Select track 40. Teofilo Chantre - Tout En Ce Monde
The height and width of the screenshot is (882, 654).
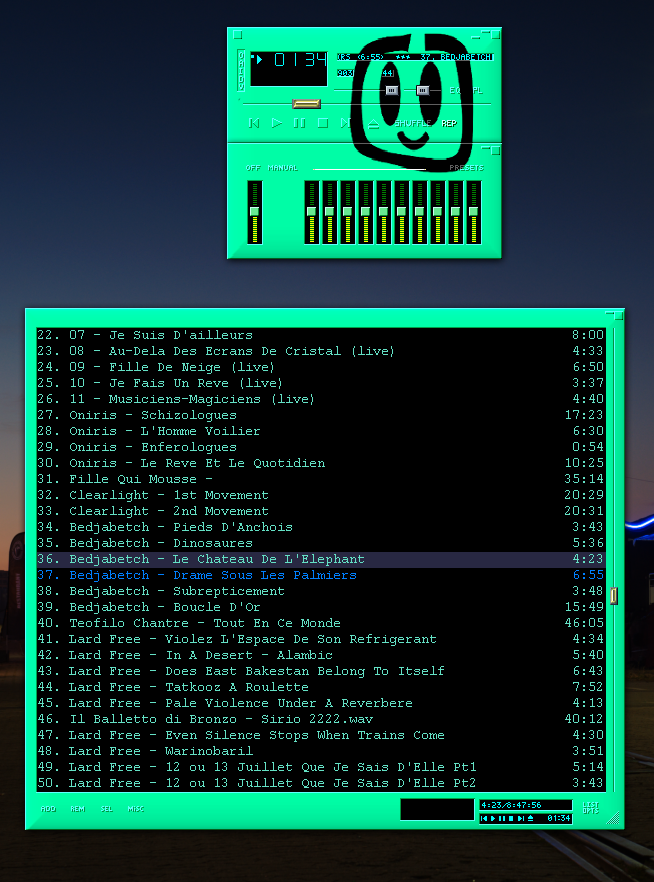coord(321,623)
